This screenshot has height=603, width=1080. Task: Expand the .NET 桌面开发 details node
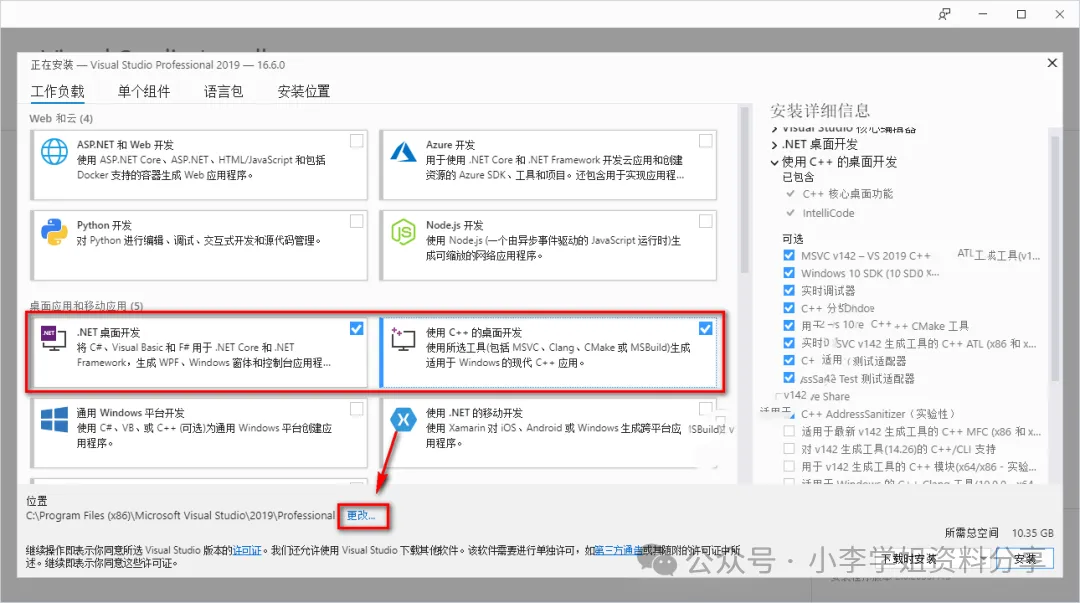click(x=774, y=145)
